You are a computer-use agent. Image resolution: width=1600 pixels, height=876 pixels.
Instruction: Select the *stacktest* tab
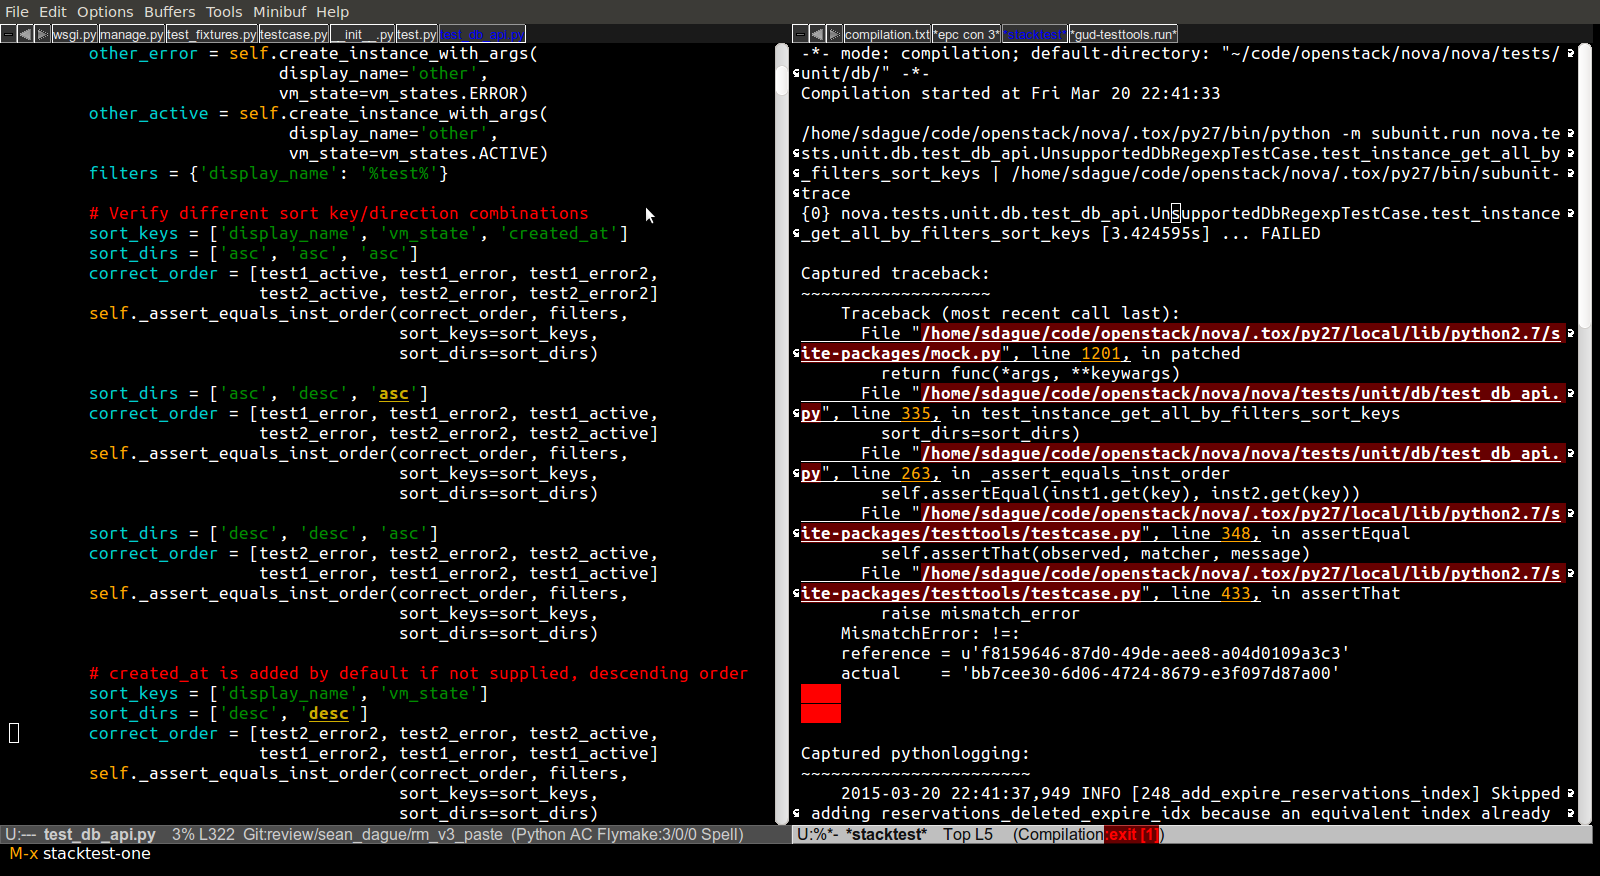tap(1034, 34)
